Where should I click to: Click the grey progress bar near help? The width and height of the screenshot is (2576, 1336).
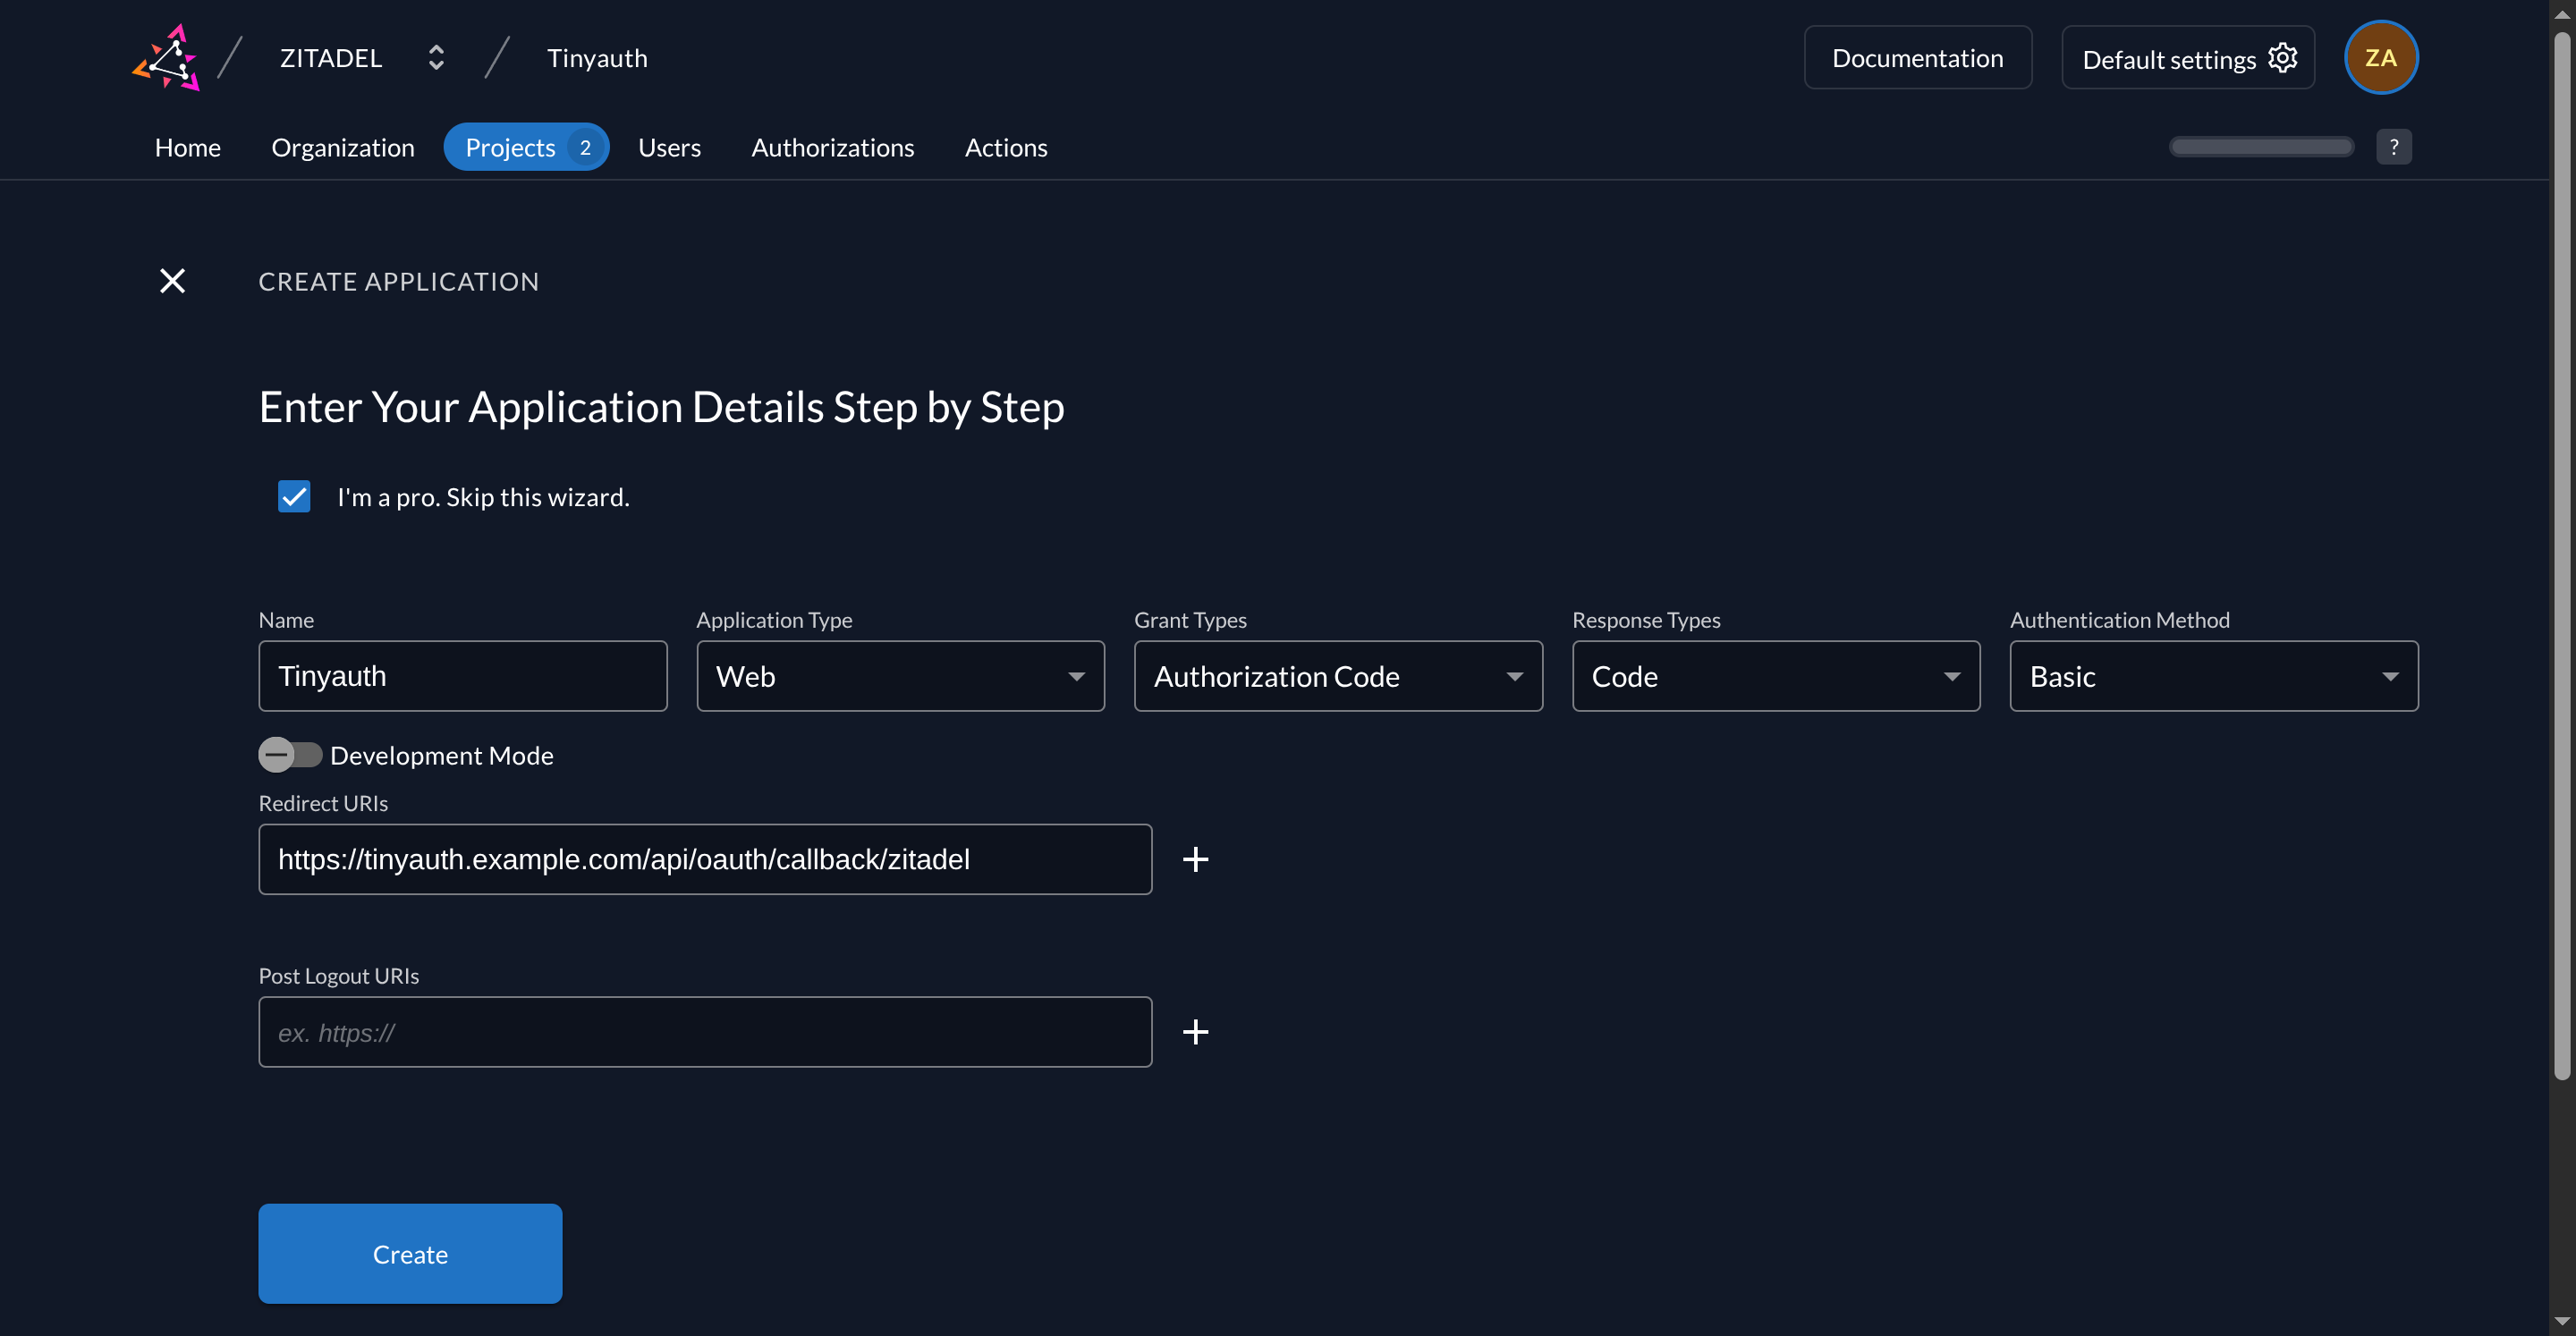point(2261,147)
